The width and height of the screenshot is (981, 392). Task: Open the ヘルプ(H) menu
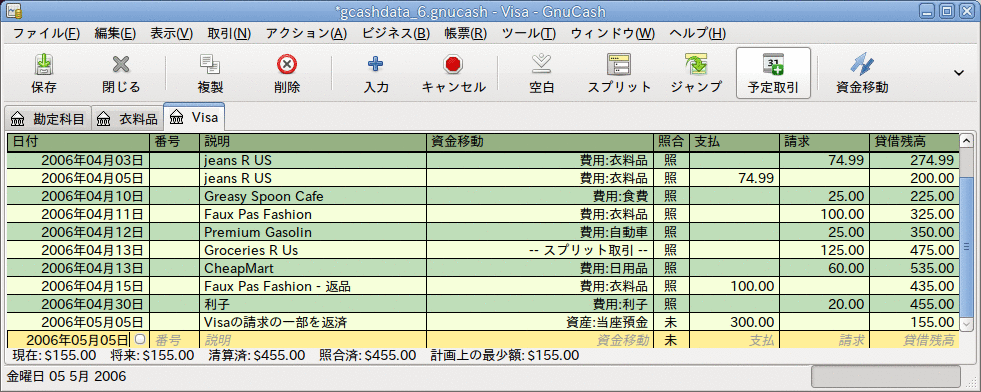(698, 33)
